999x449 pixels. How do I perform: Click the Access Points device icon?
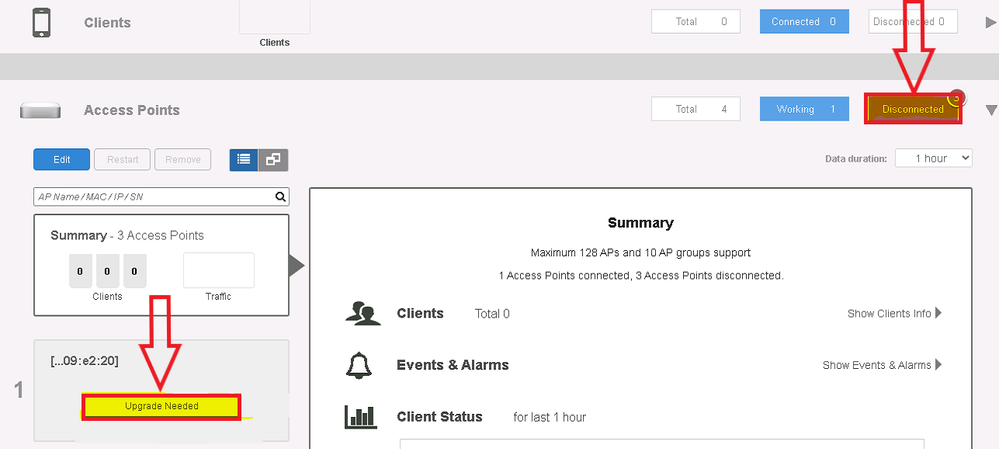click(41, 110)
